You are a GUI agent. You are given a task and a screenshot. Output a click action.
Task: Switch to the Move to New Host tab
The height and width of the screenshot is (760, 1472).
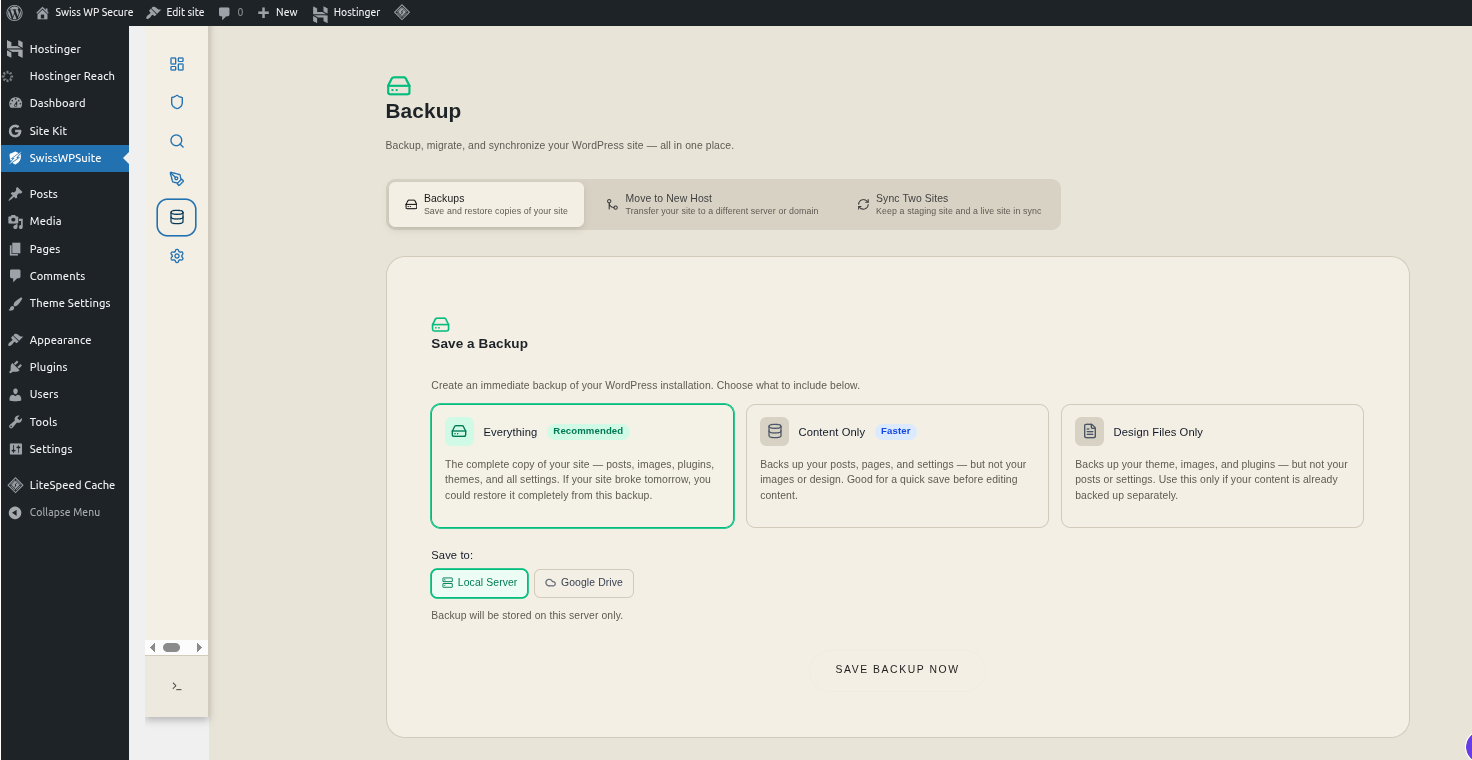tap(712, 204)
